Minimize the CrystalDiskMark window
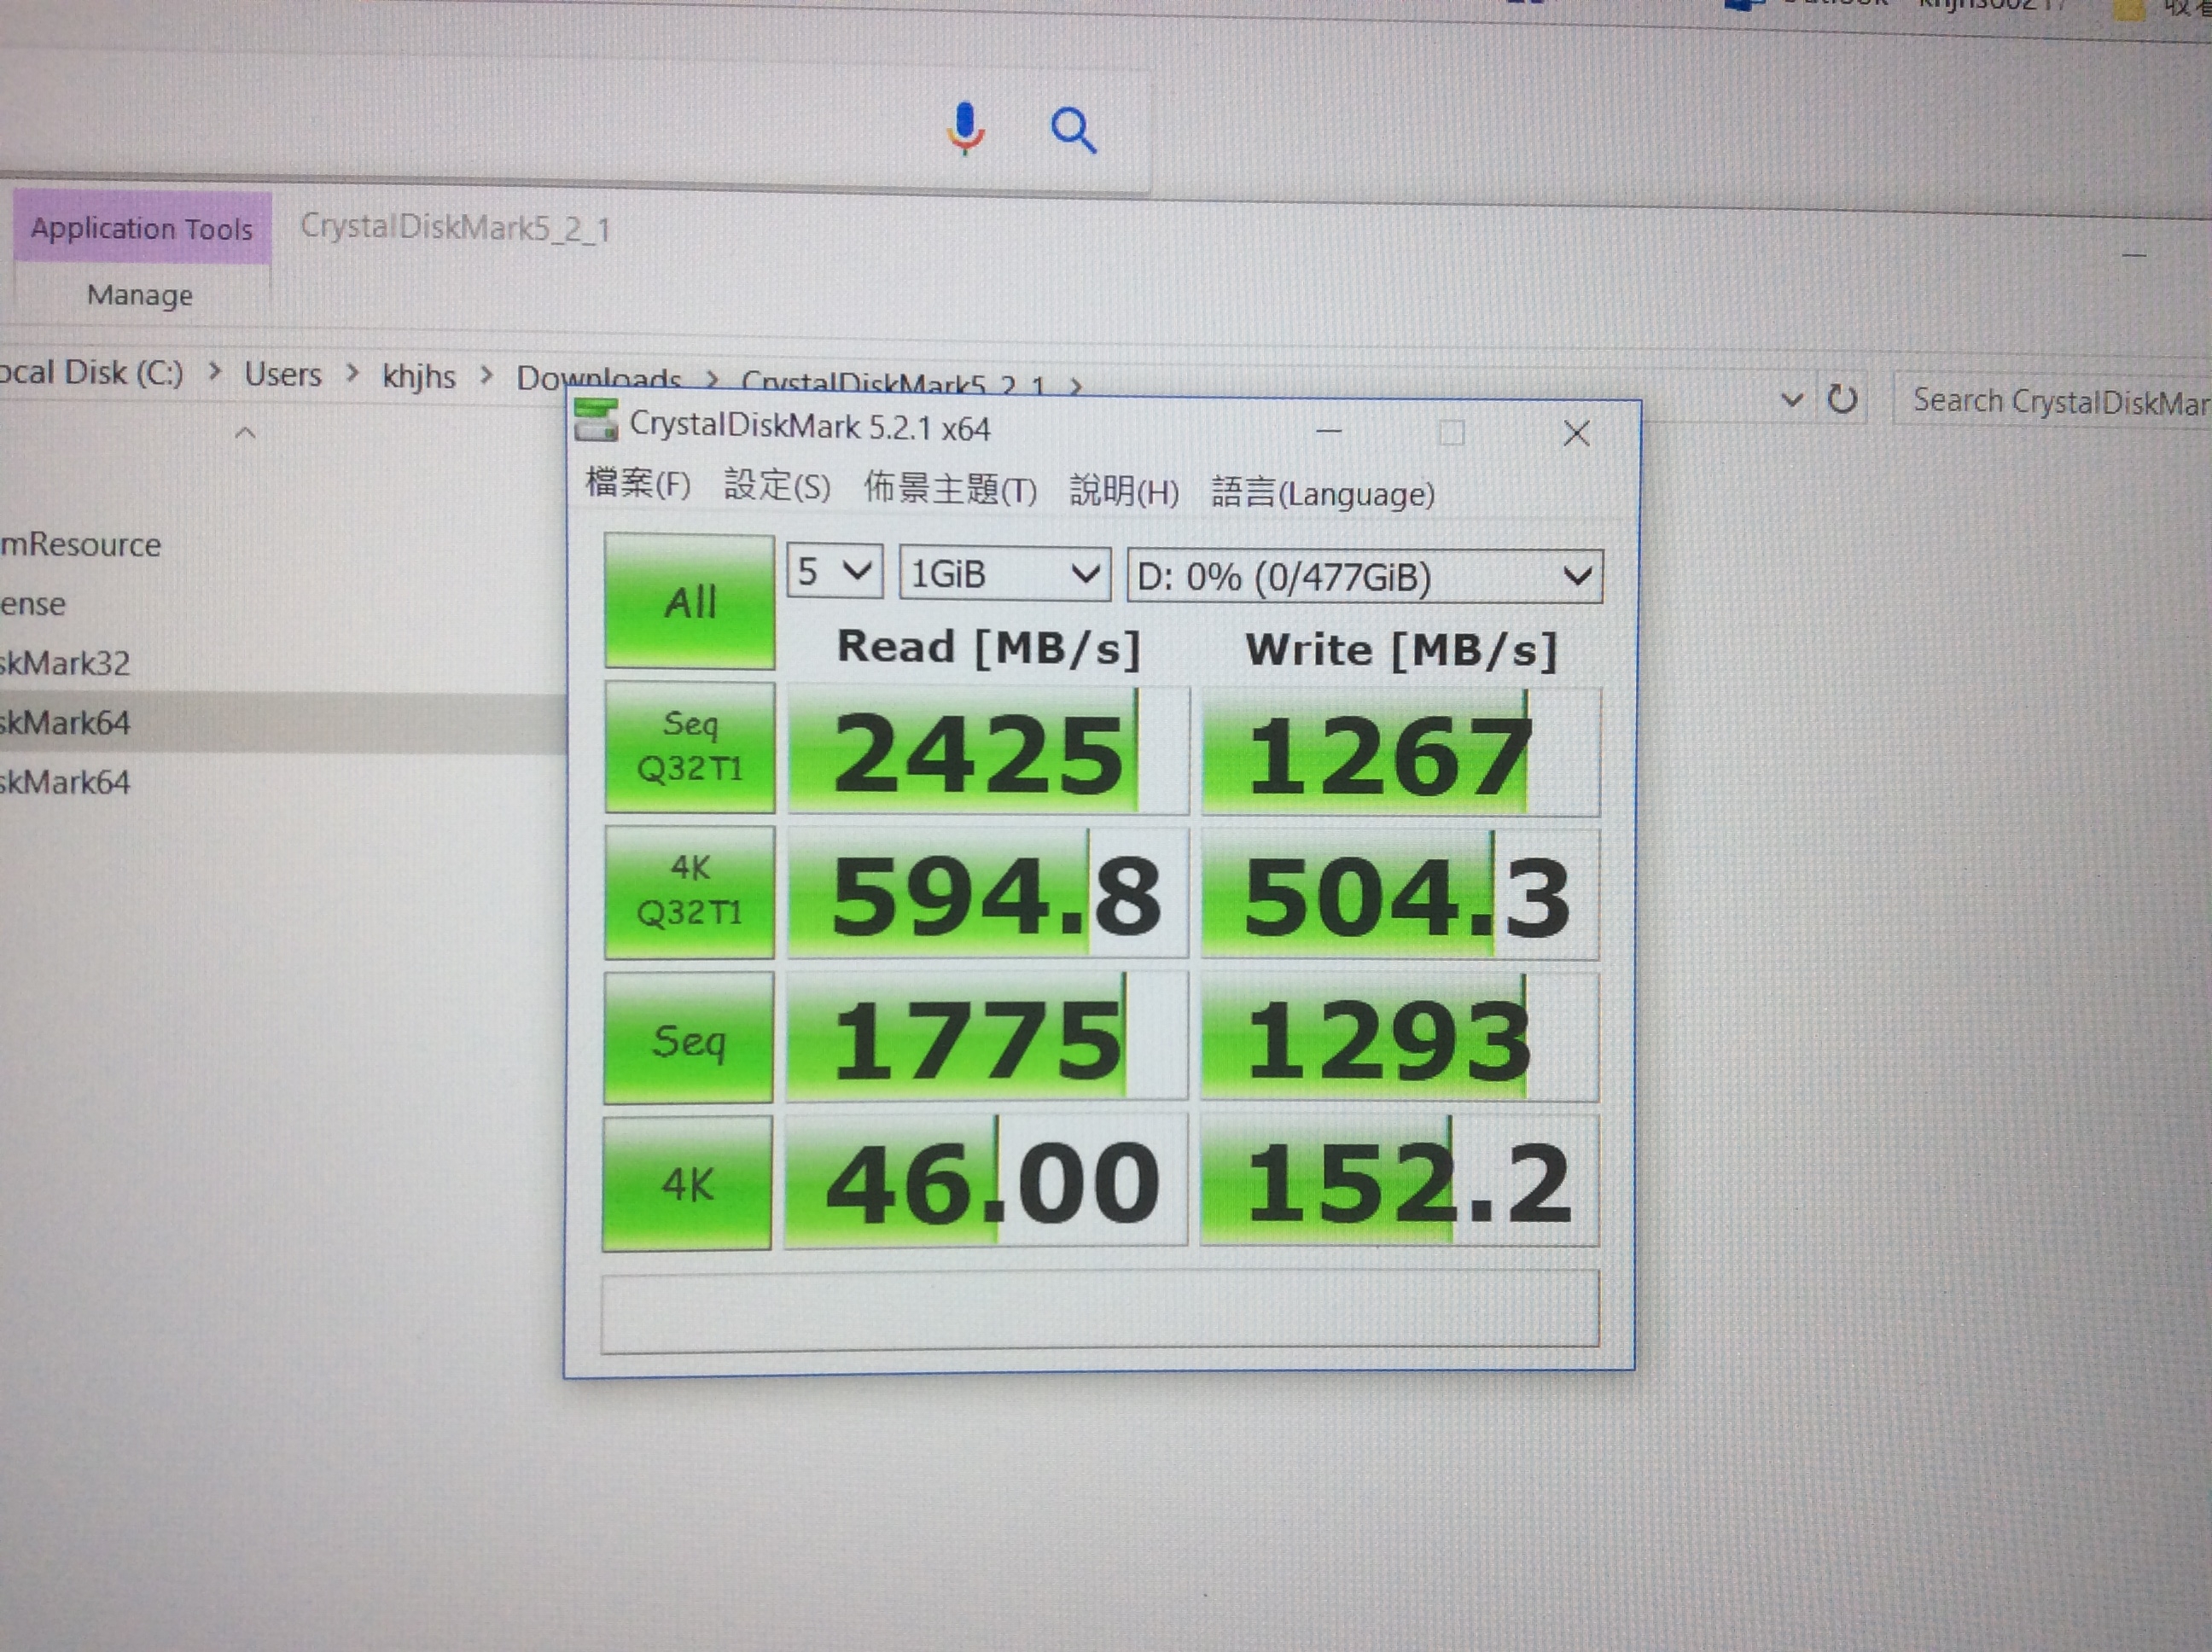The height and width of the screenshot is (1652, 2212). (1329, 431)
